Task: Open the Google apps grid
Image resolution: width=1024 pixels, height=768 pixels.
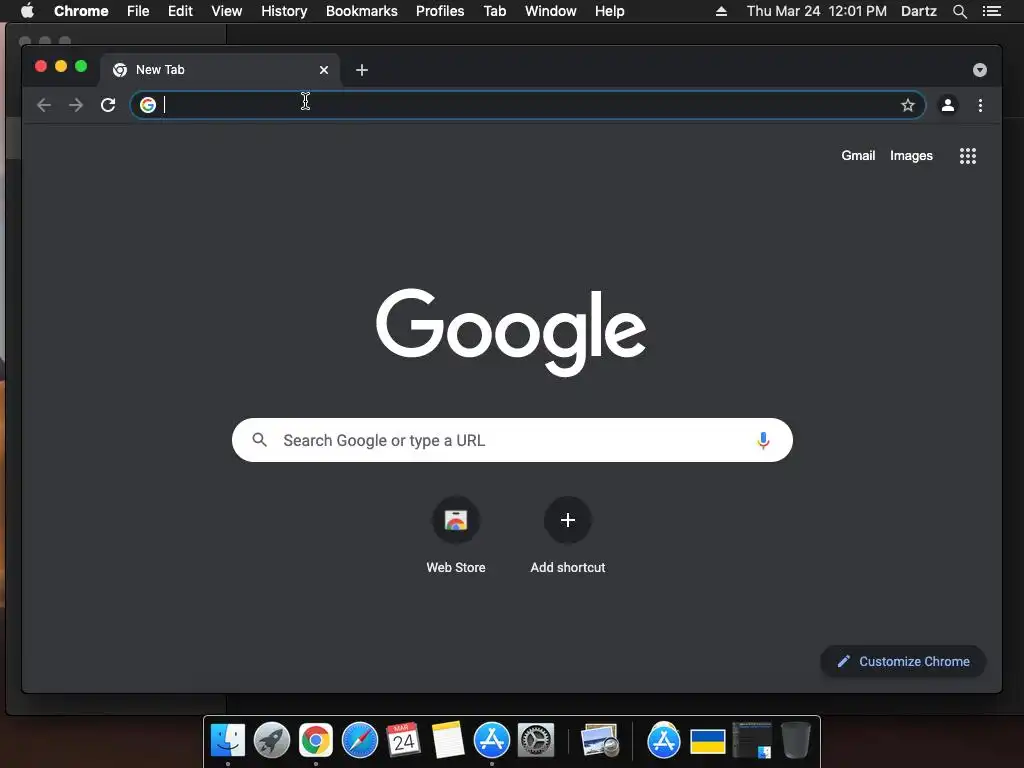Action: 968,155
